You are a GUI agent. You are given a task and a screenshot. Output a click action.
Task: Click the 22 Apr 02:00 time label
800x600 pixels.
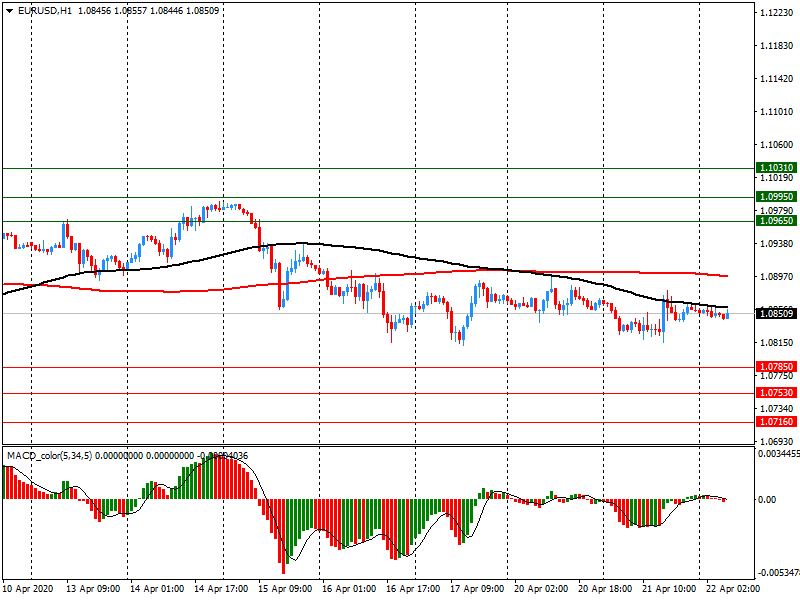pyautogui.click(x=731, y=590)
